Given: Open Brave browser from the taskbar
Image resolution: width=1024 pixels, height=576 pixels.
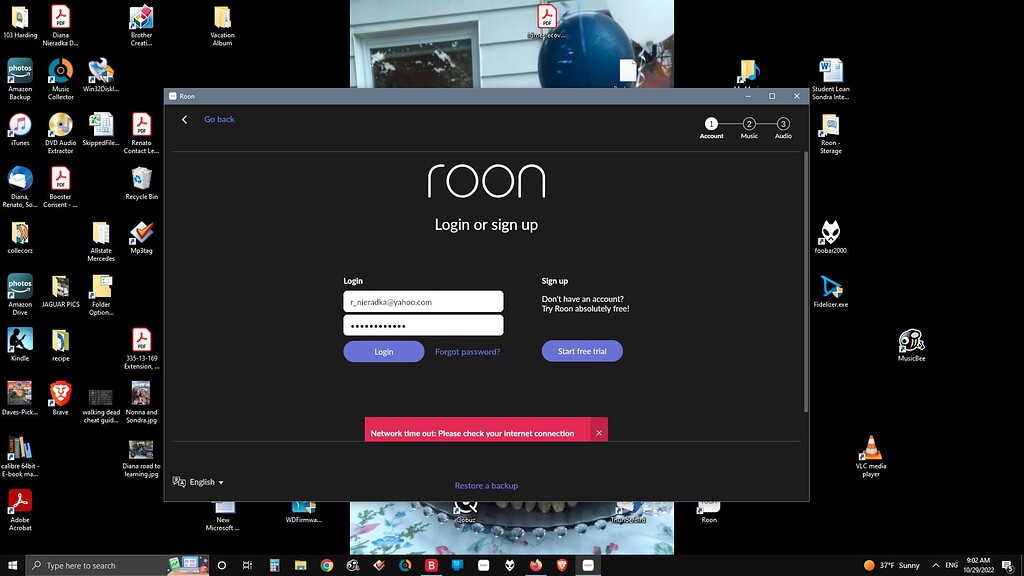Looking at the screenshot, I should [x=560, y=565].
